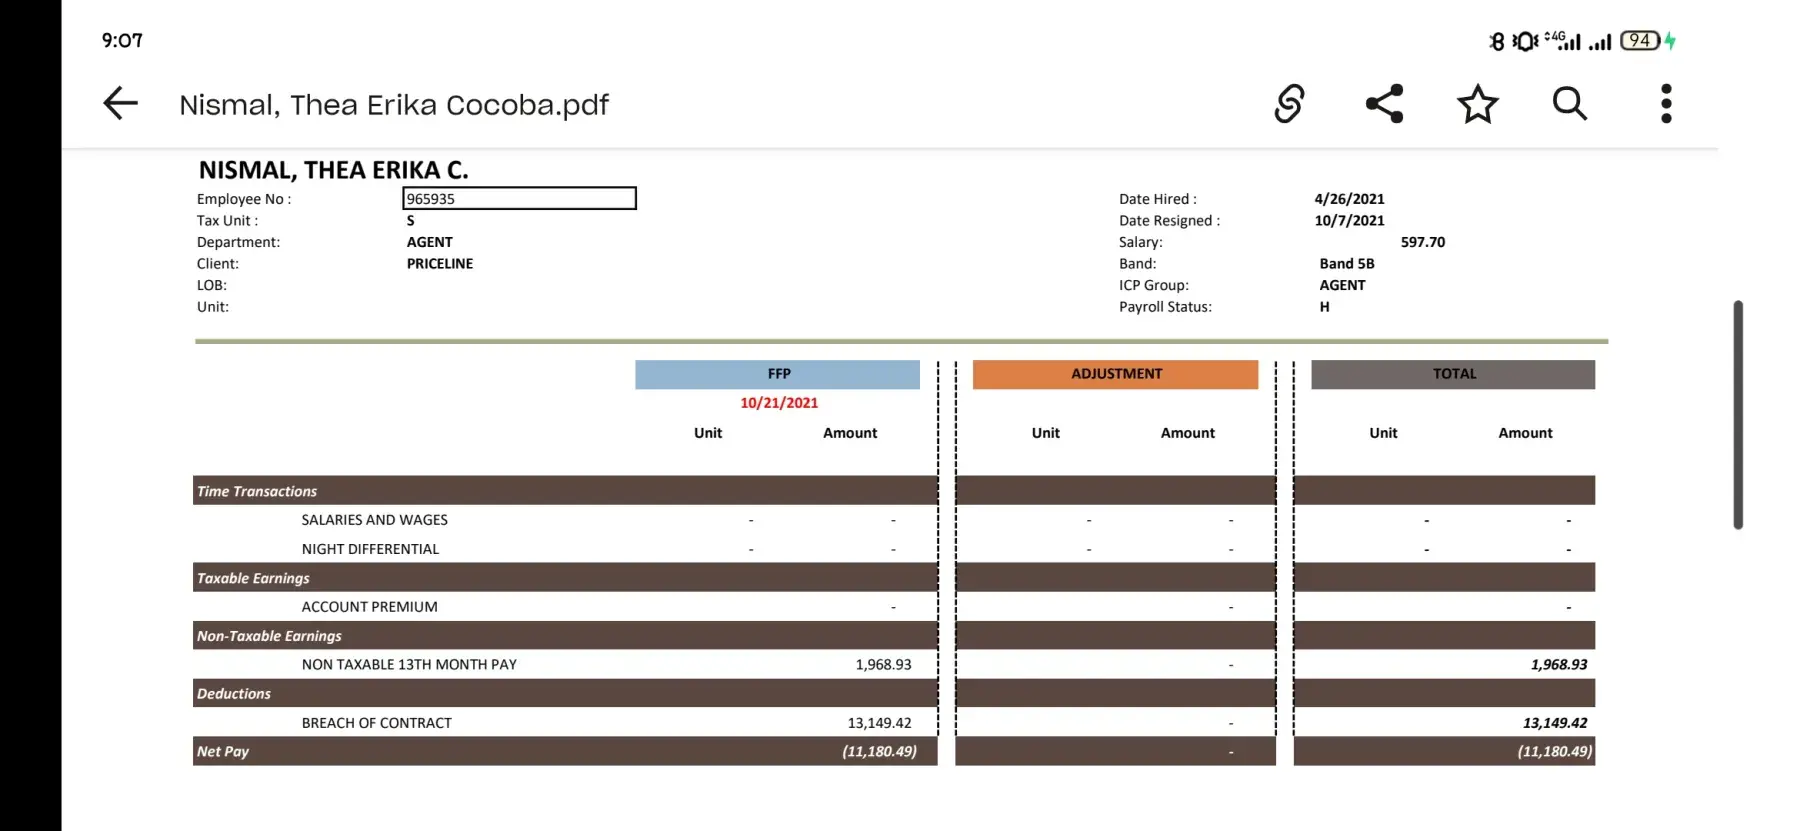Image resolution: width=1800 pixels, height=831 pixels.
Task: Select Date Hired value 4/26/2021
Action: (1349, 199)
